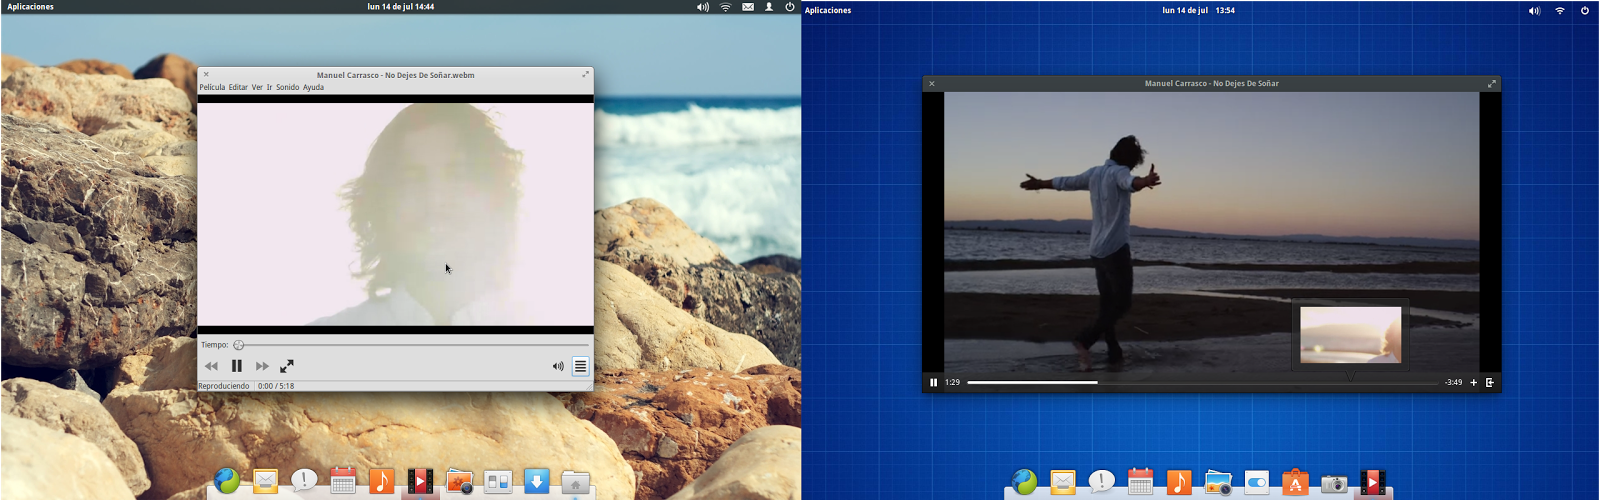Screen dimensions: 1600x500
Task: Click the 14:44 date and time indicator
Action: pyautogui.click(x=400, y=7)
